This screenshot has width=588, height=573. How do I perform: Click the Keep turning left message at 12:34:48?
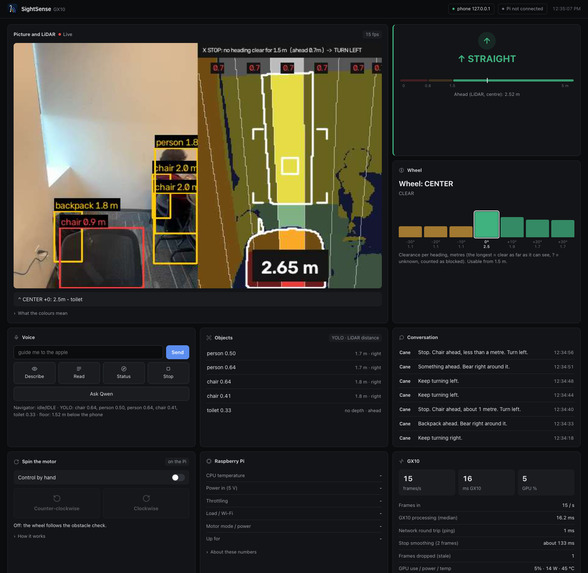[x=486, y=381]
